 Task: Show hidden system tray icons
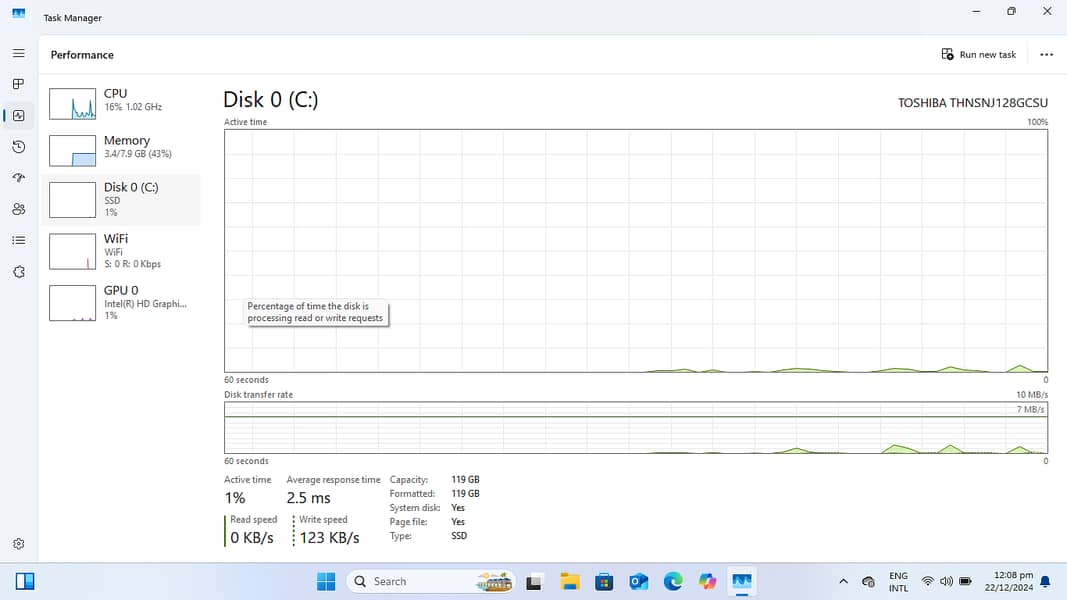tap(843, 582)
